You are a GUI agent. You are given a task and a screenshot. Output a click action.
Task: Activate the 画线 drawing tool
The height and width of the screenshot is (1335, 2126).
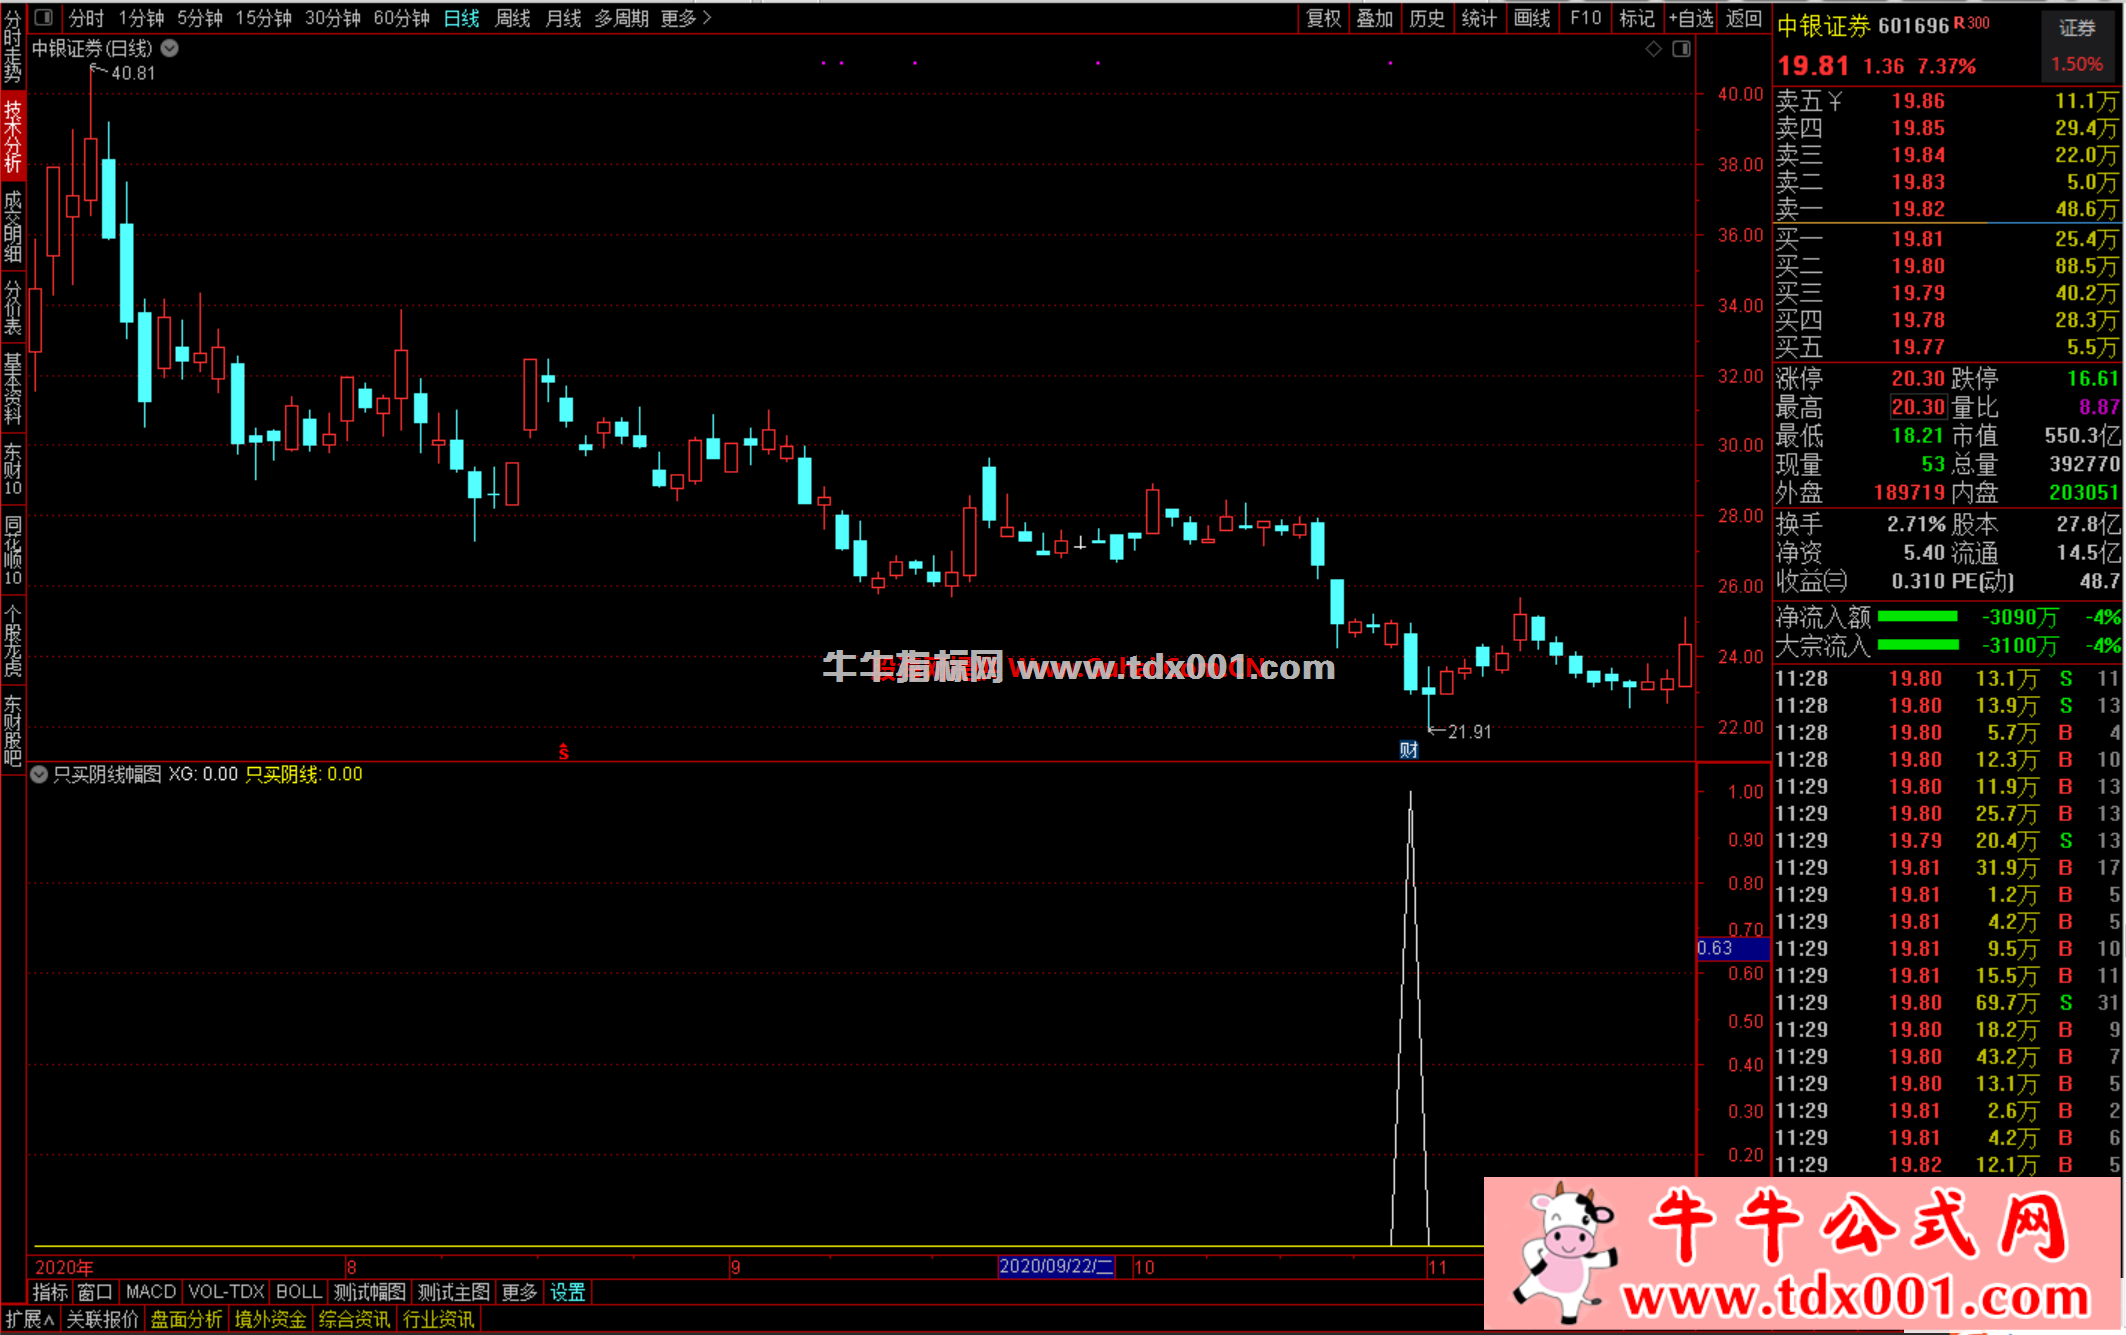(1532, 18)
